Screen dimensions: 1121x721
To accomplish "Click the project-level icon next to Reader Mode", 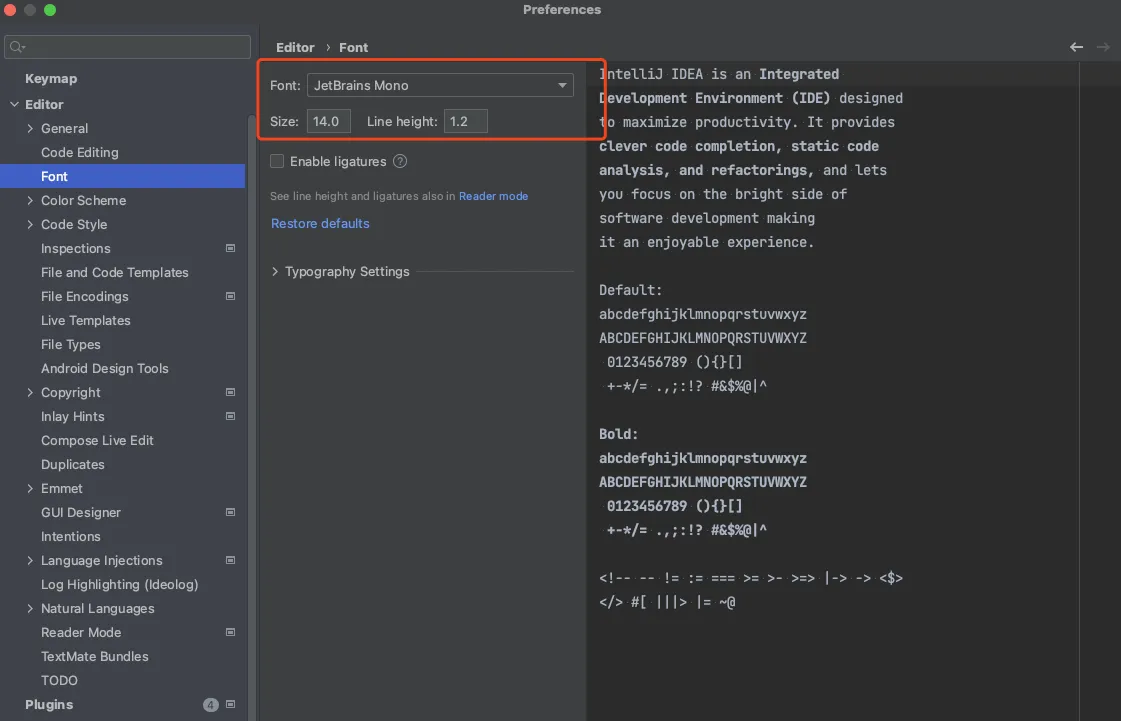I will coord(230,632).
